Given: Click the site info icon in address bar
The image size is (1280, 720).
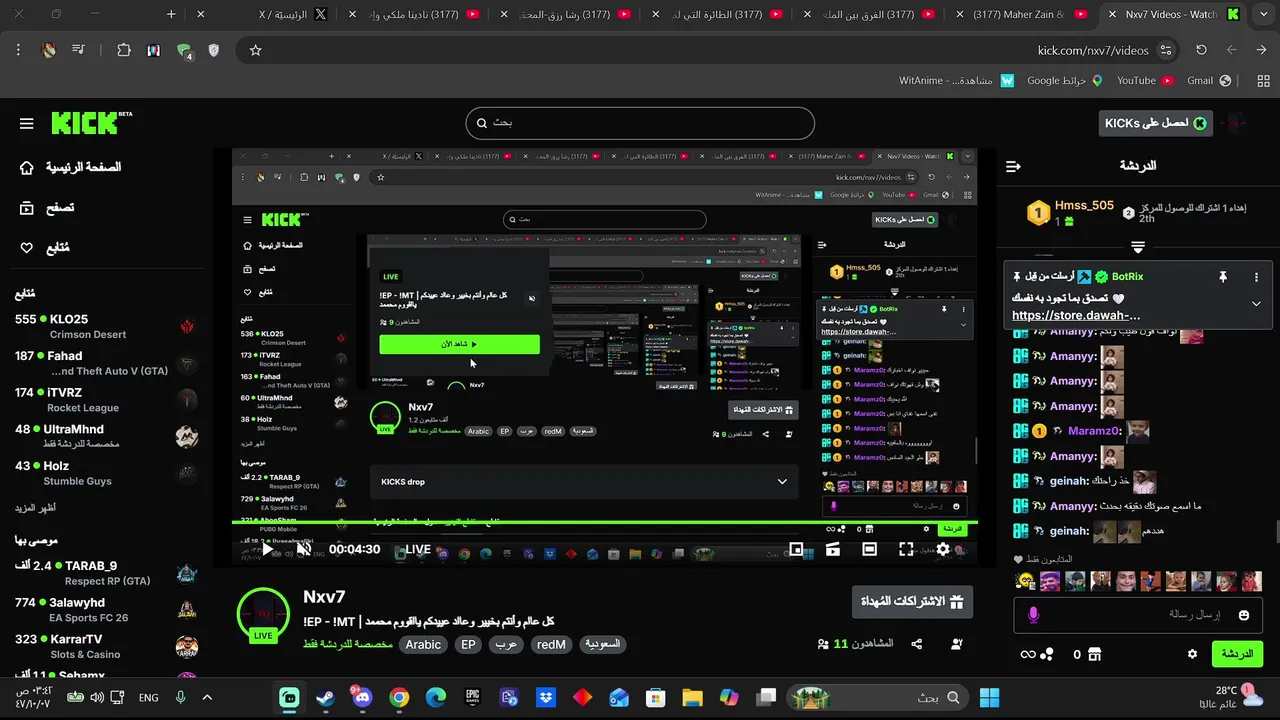Looking at the screenshot, I should [1165, 50].
